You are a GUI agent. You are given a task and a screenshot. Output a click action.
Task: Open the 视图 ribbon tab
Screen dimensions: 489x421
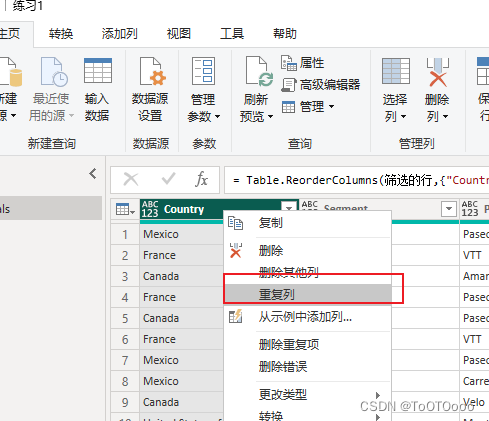(x=179, y=34)
